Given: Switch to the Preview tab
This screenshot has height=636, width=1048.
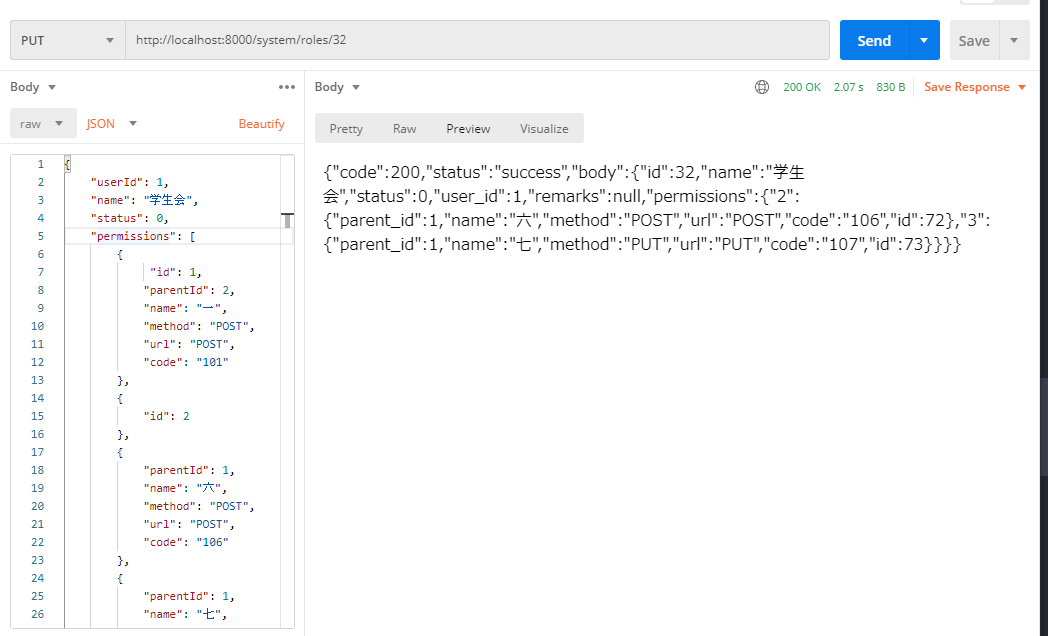Looking at the screenshot, I should (468, 128).
